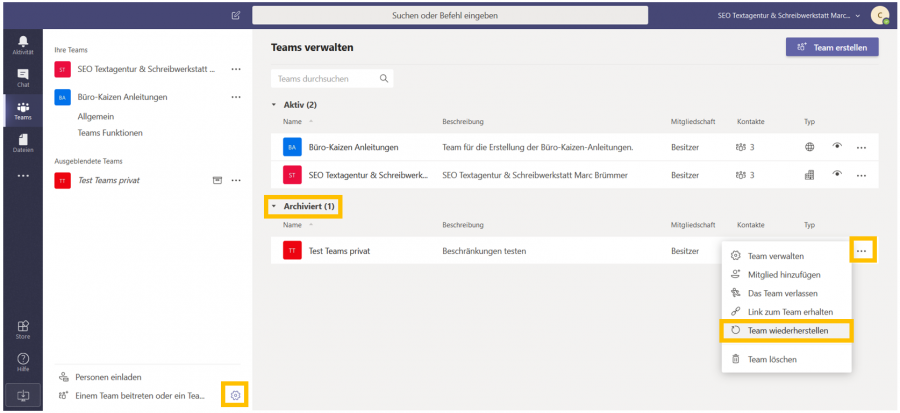Image resolution: width=900 pixels, height=413 pixels.
Task: Click archive icon beside Test Teams privat
Action: pos(217,180)
